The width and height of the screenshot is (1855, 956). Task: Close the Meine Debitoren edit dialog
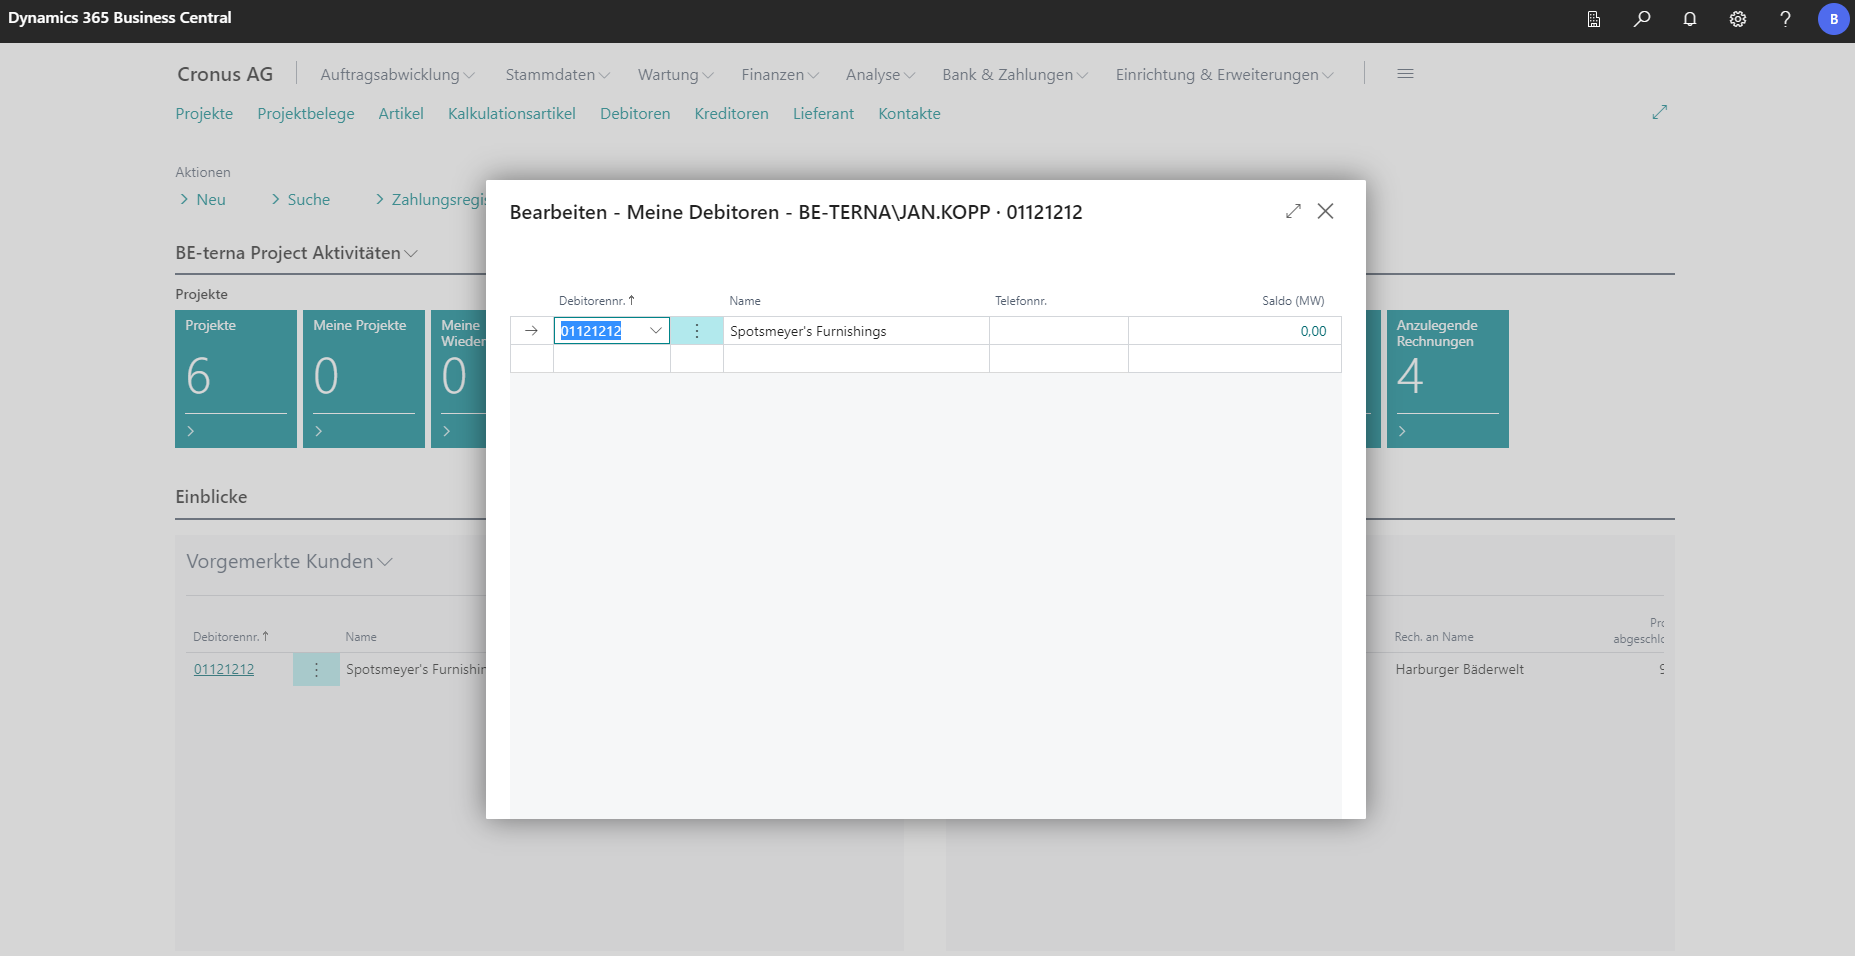(x=1325, y=211)
